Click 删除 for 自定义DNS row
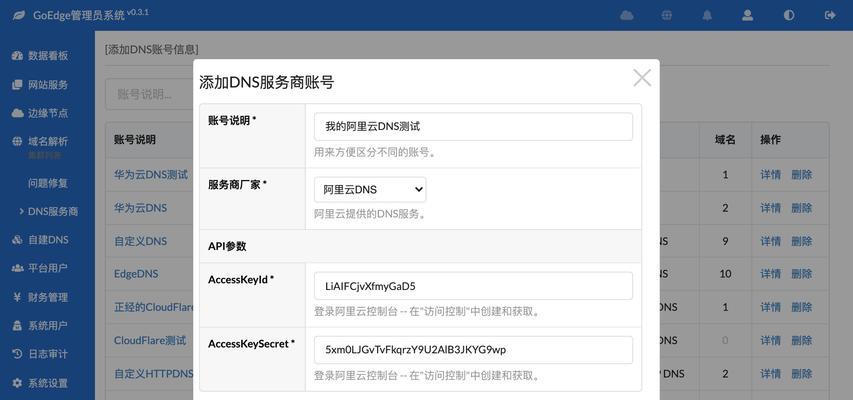This screenshot has width=853, height=400. point(802,241)
